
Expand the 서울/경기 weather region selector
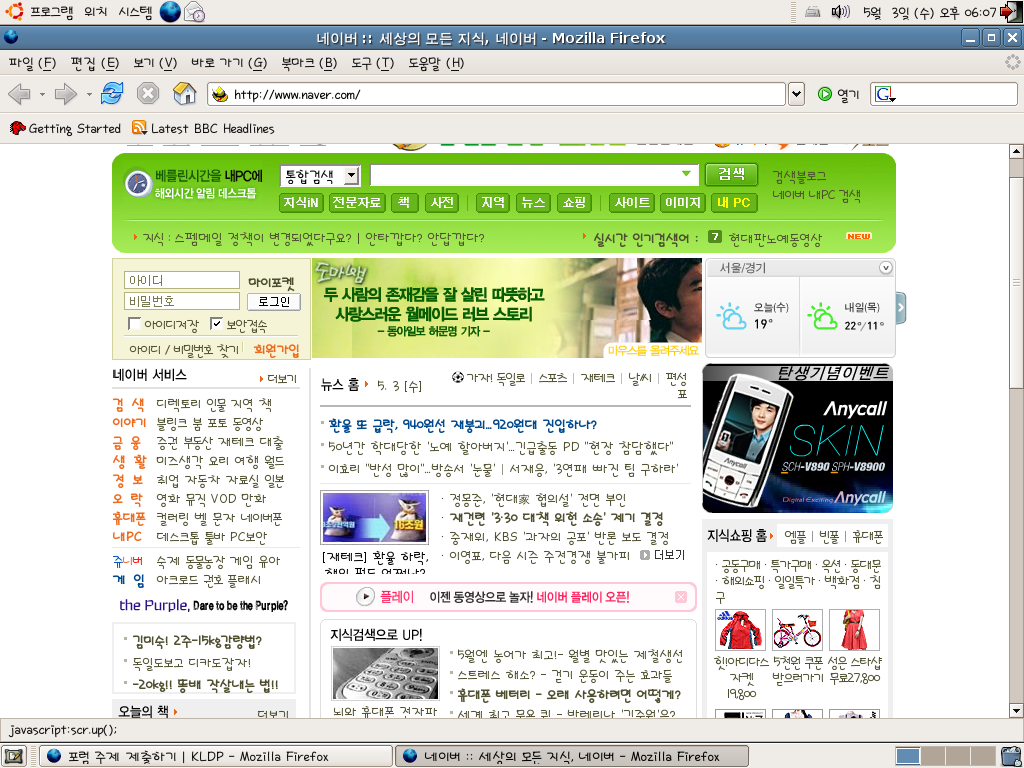(x=886, y=268)
